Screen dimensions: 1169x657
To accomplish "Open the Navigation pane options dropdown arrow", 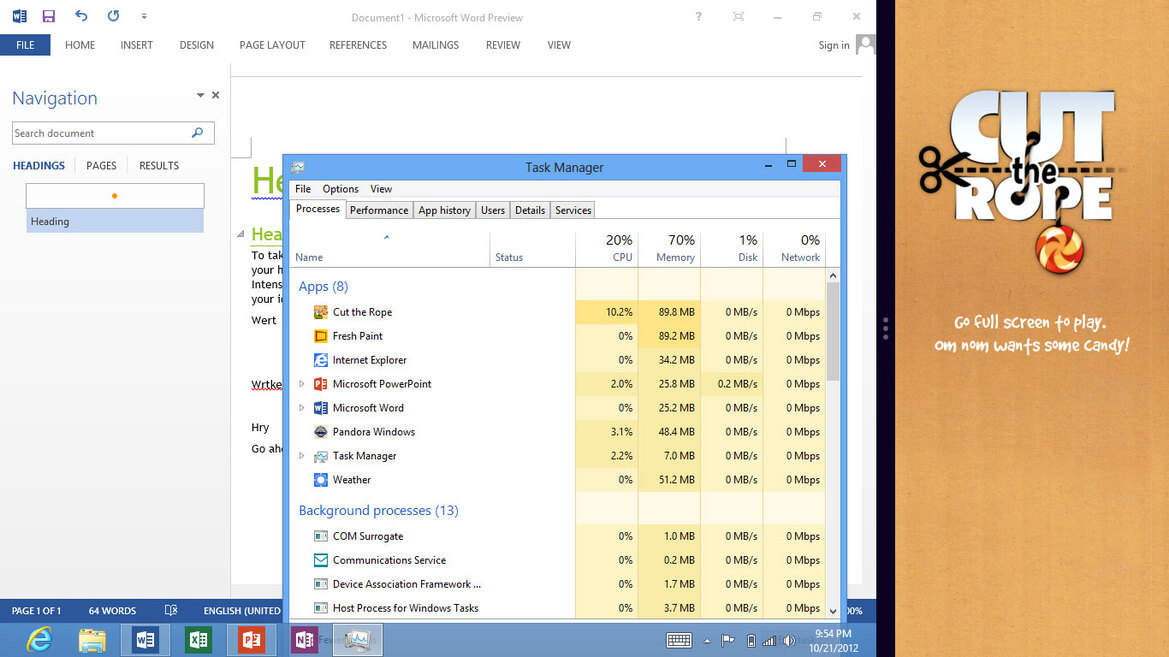I will click(200, 95).
